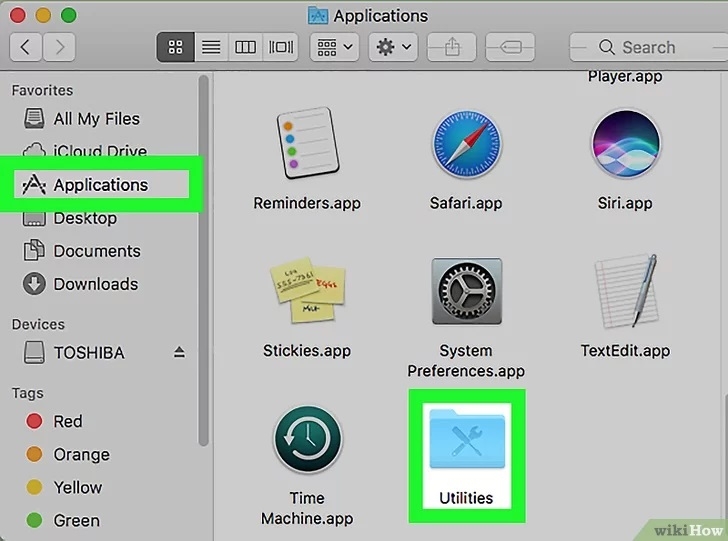Open the Time Machine.app icon
The width and height of the screenshot is (728, 541).
pos(307,439)
